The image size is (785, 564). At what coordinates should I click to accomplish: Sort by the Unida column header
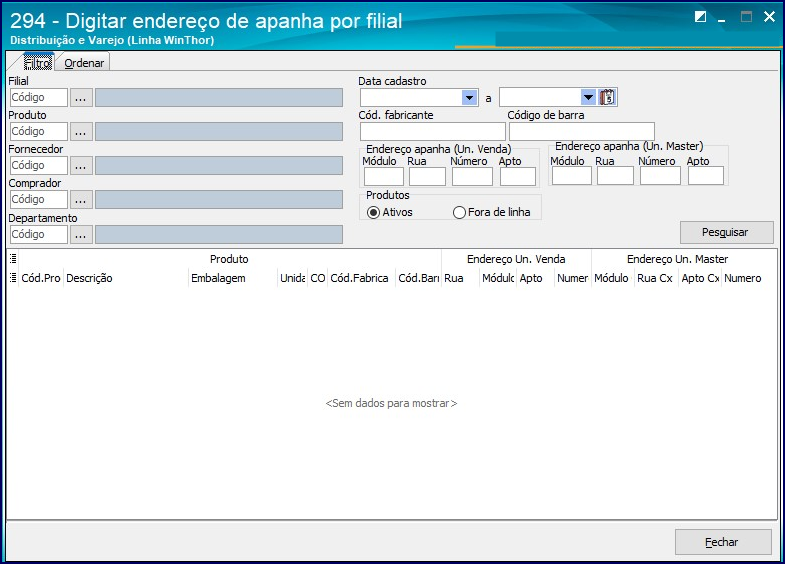pos(292,278)
